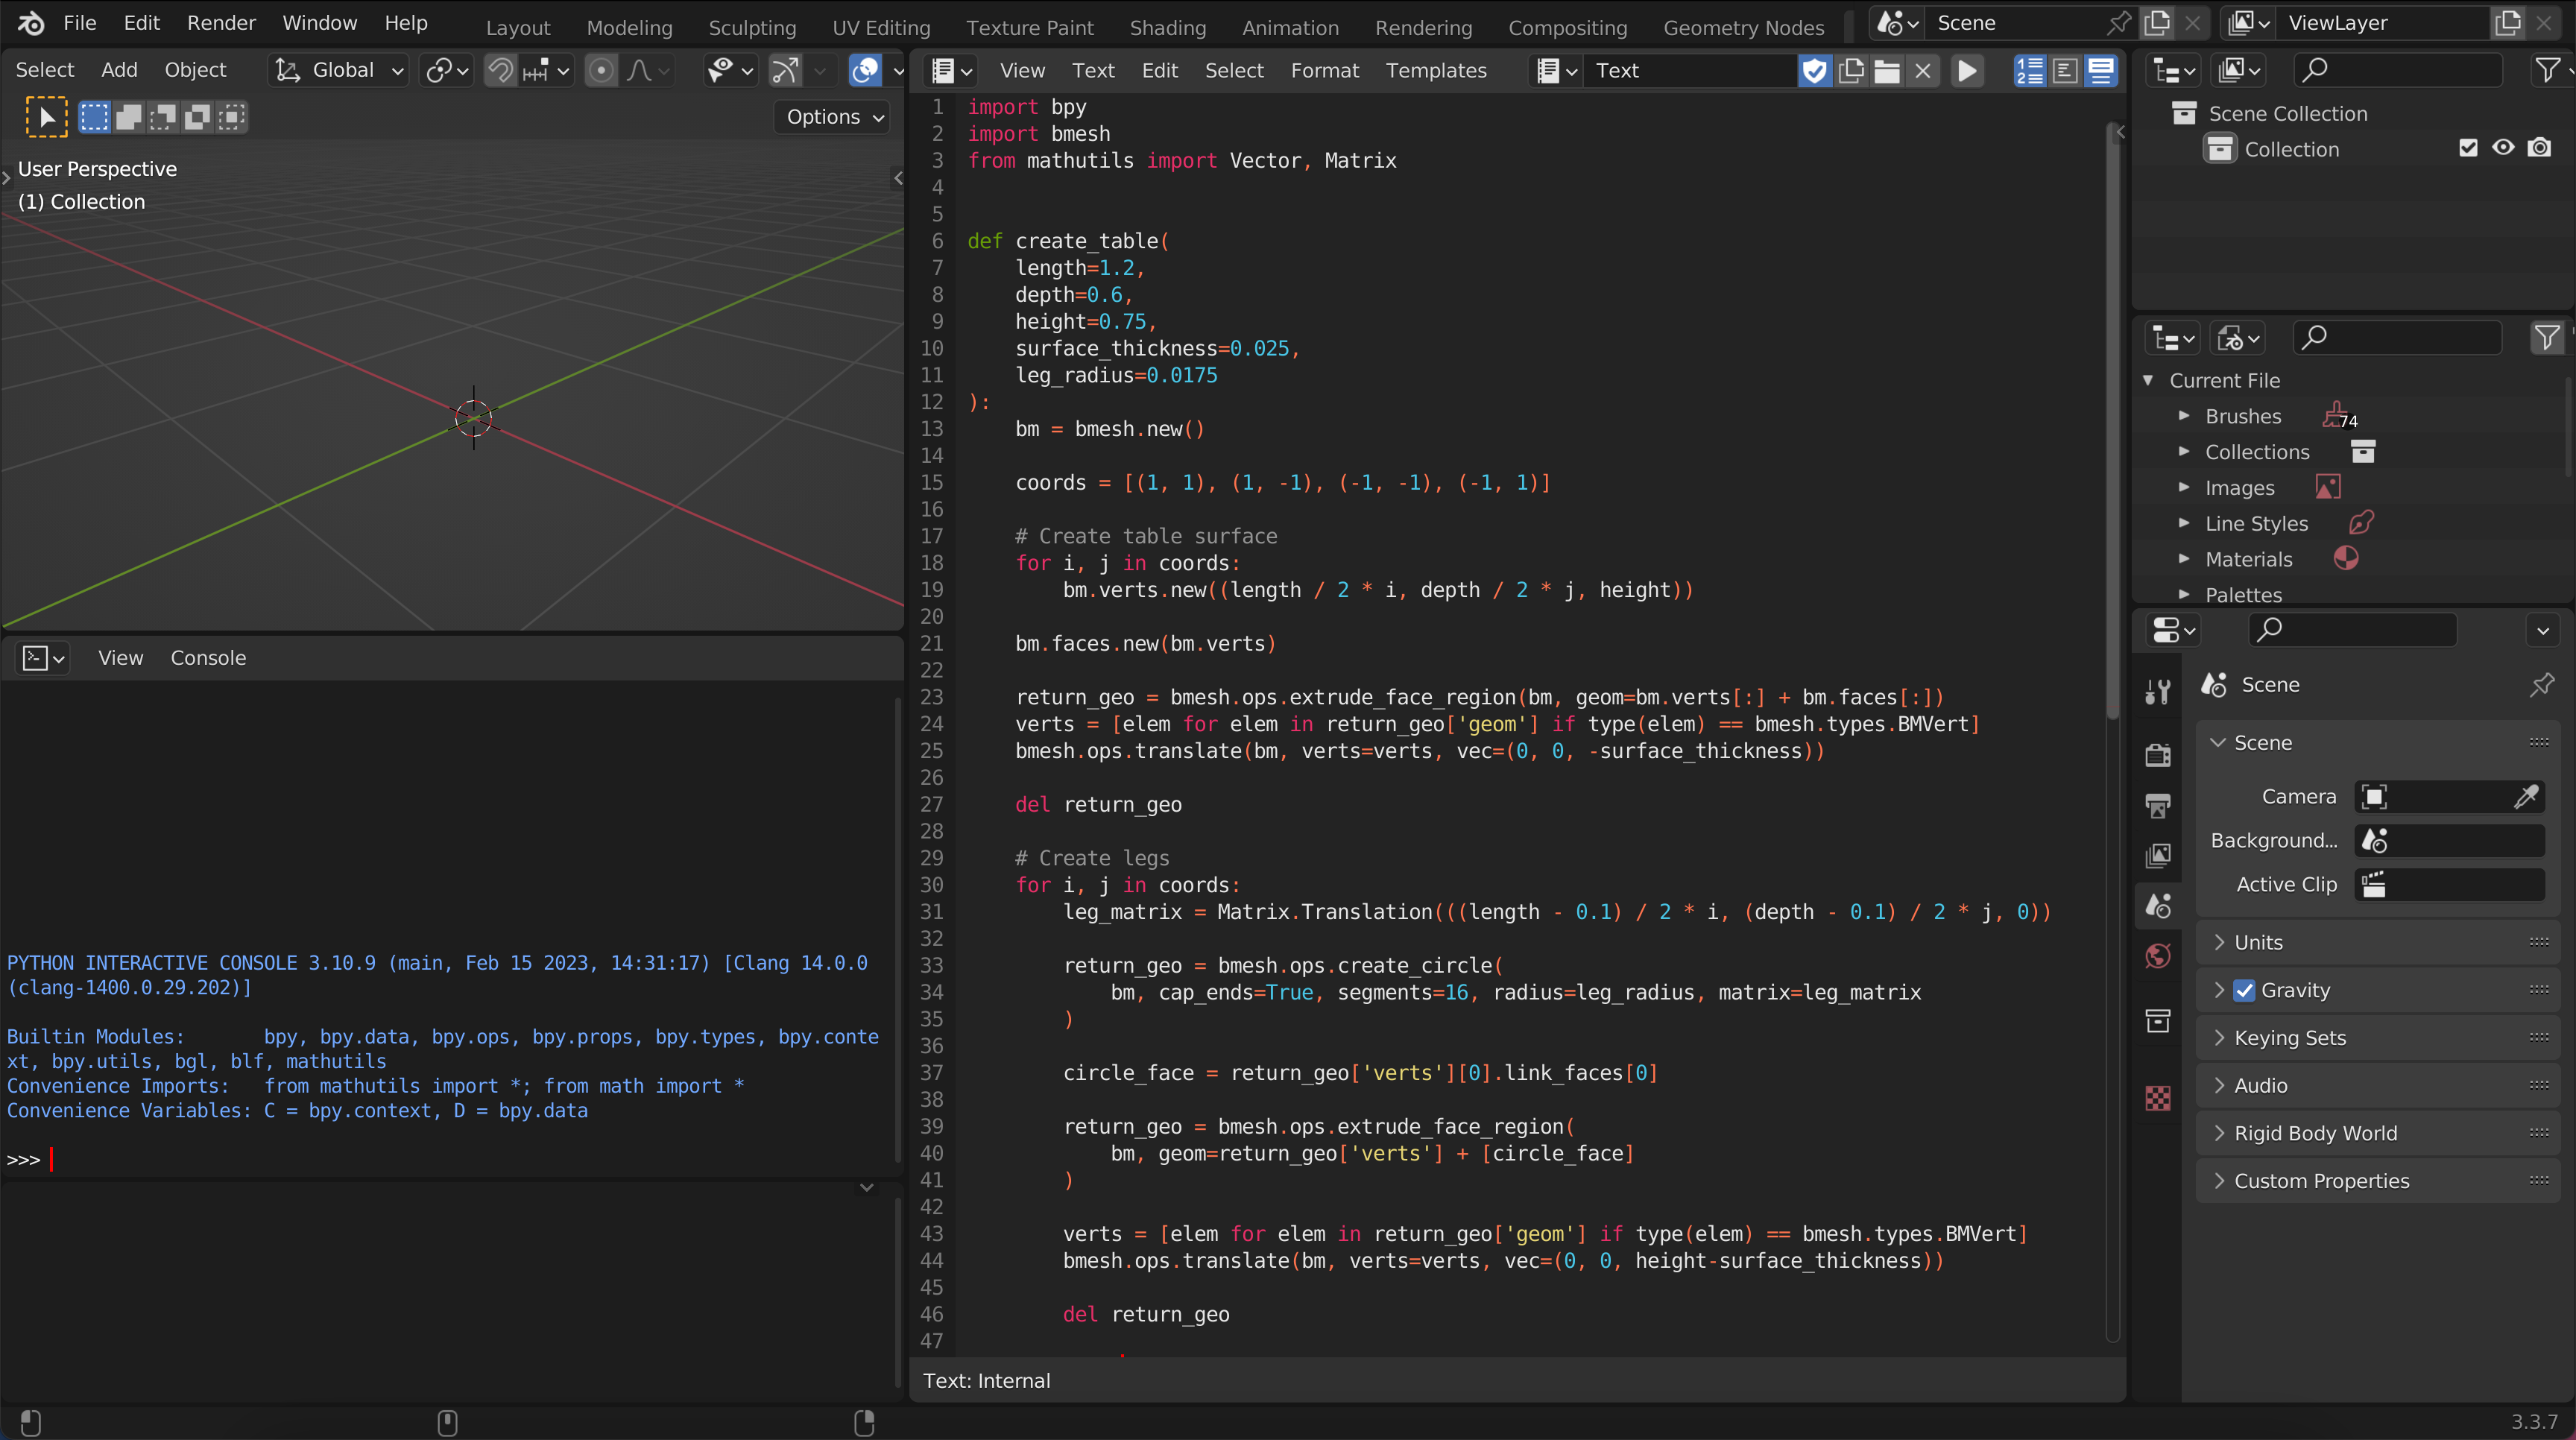Open the Render properties tab

click(2158, 755)
